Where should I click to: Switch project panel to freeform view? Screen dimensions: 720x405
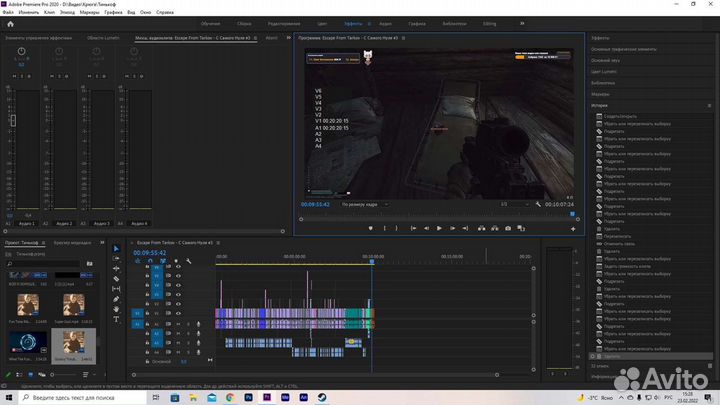[x=42, y=375]
